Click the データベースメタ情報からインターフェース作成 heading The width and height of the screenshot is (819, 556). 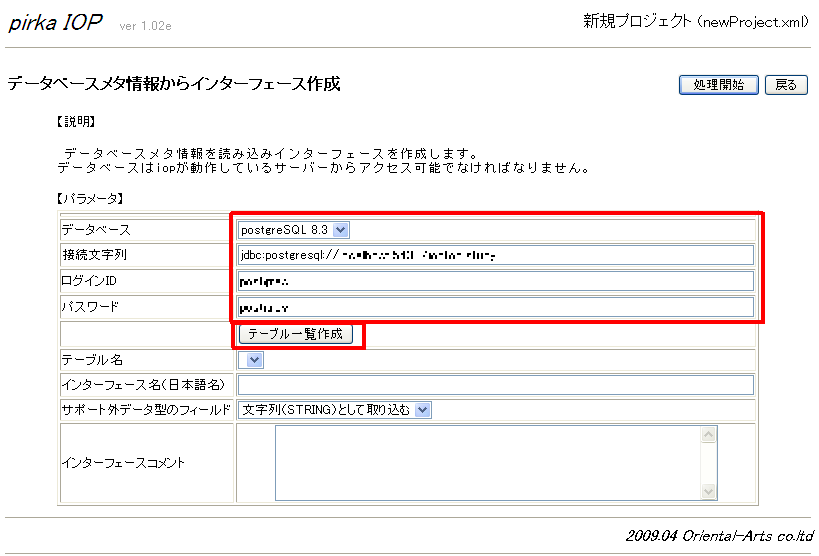(x=174, y=84)
